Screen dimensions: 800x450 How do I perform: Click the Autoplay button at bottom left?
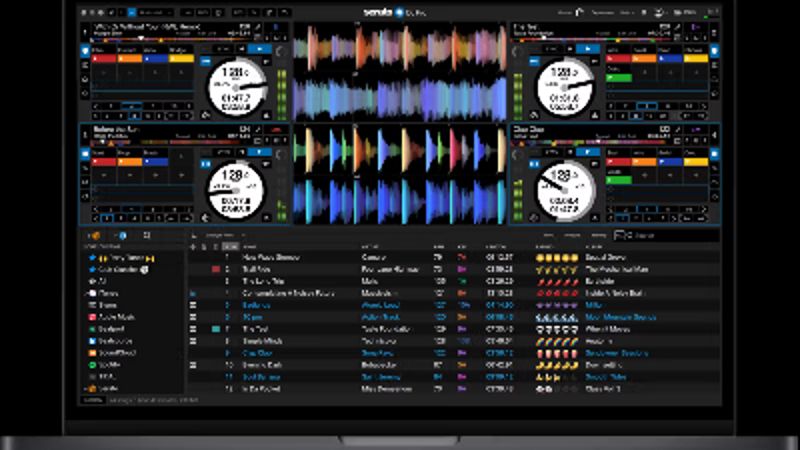(x=92, y=401)
